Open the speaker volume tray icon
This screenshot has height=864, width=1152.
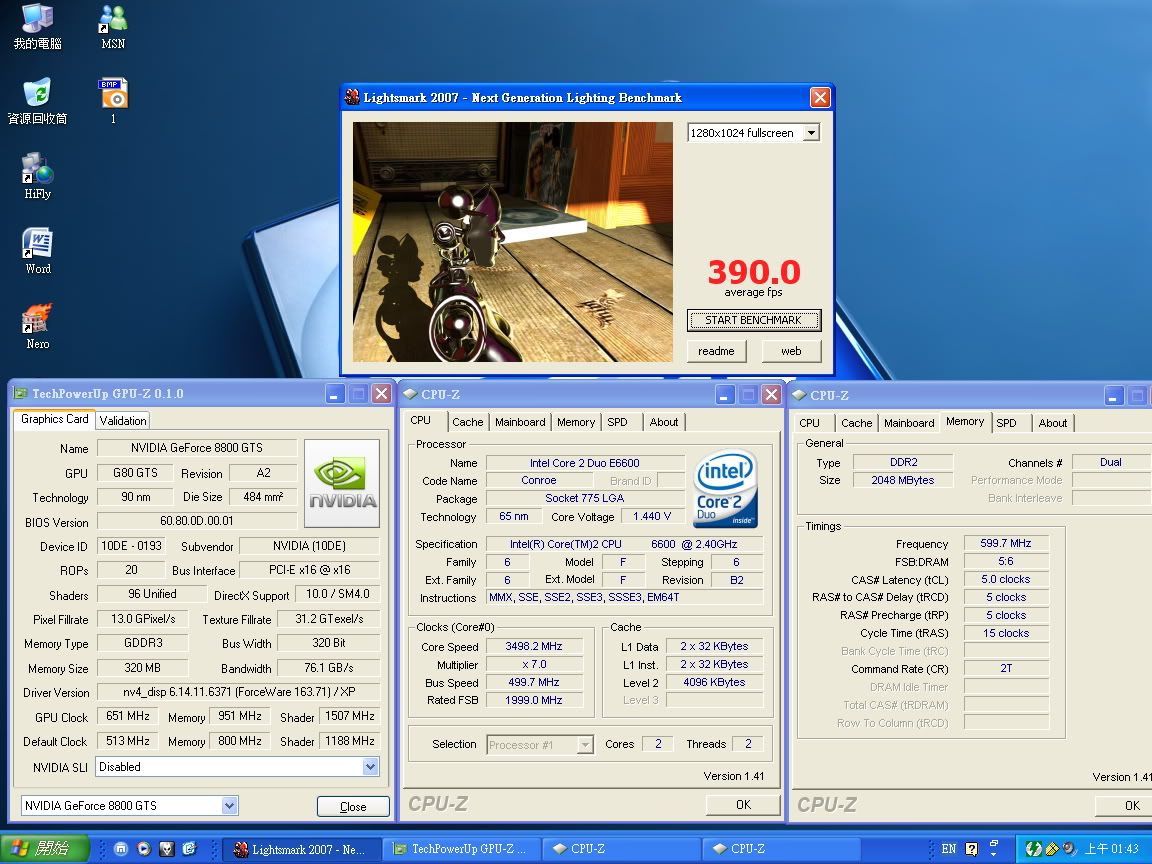click(x=1069, y=849)
